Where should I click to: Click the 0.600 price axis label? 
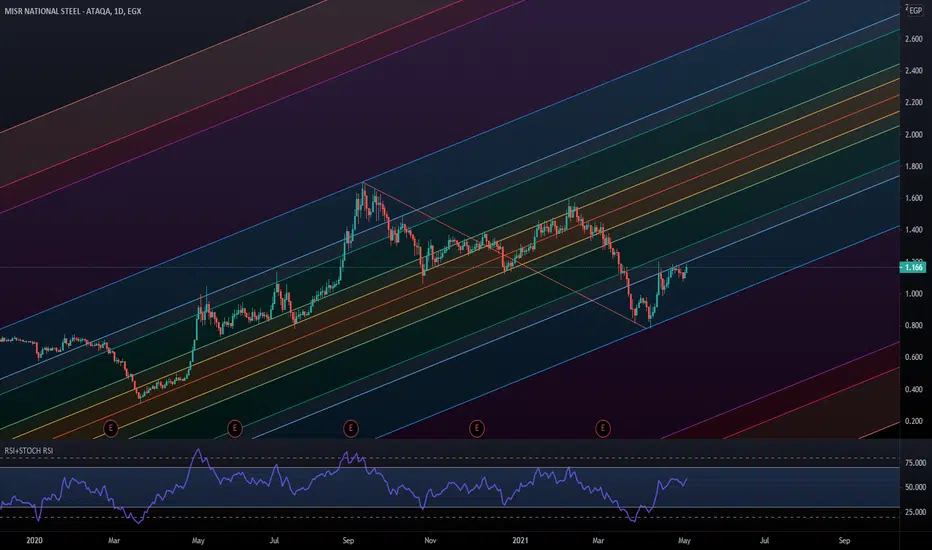(914, 357)
